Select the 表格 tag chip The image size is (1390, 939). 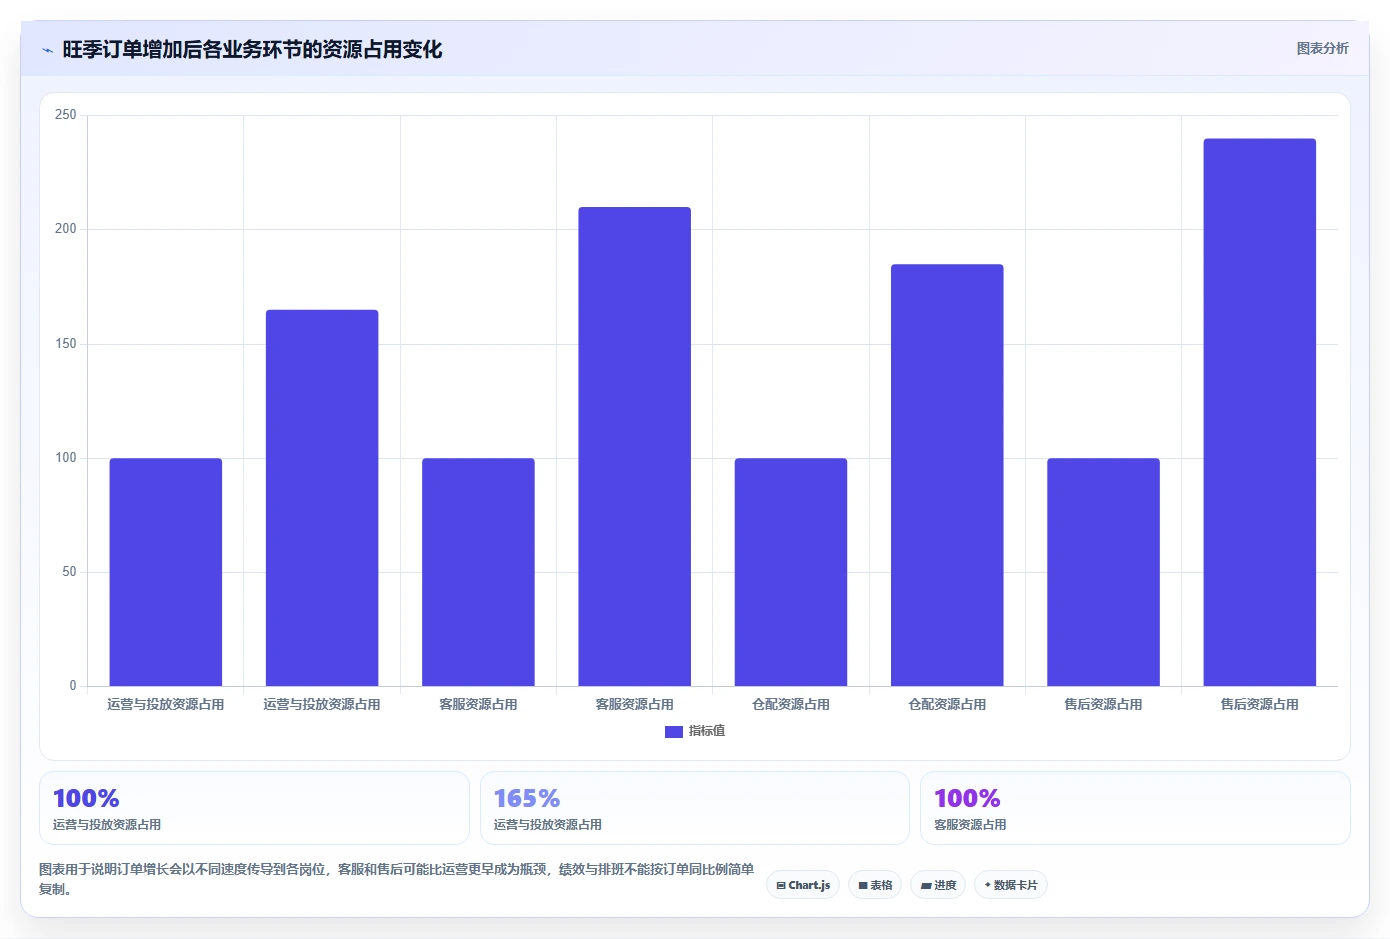[x=875, y=885]
